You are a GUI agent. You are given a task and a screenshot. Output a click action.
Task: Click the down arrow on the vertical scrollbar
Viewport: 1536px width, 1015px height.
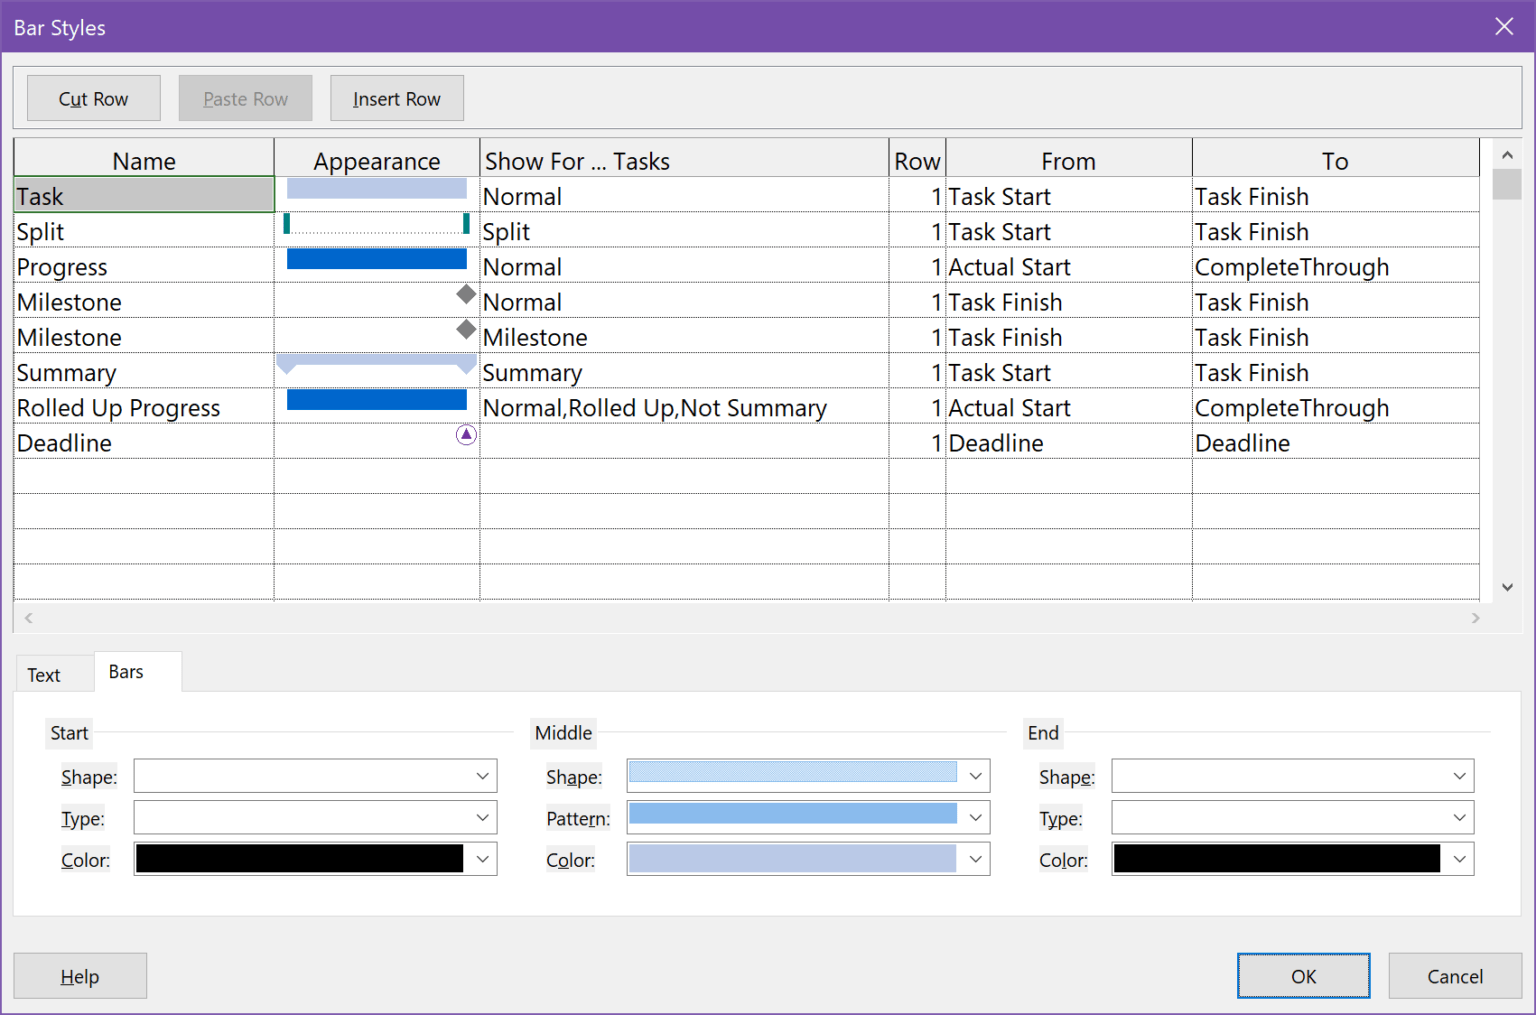click(x=1508, y=588)
